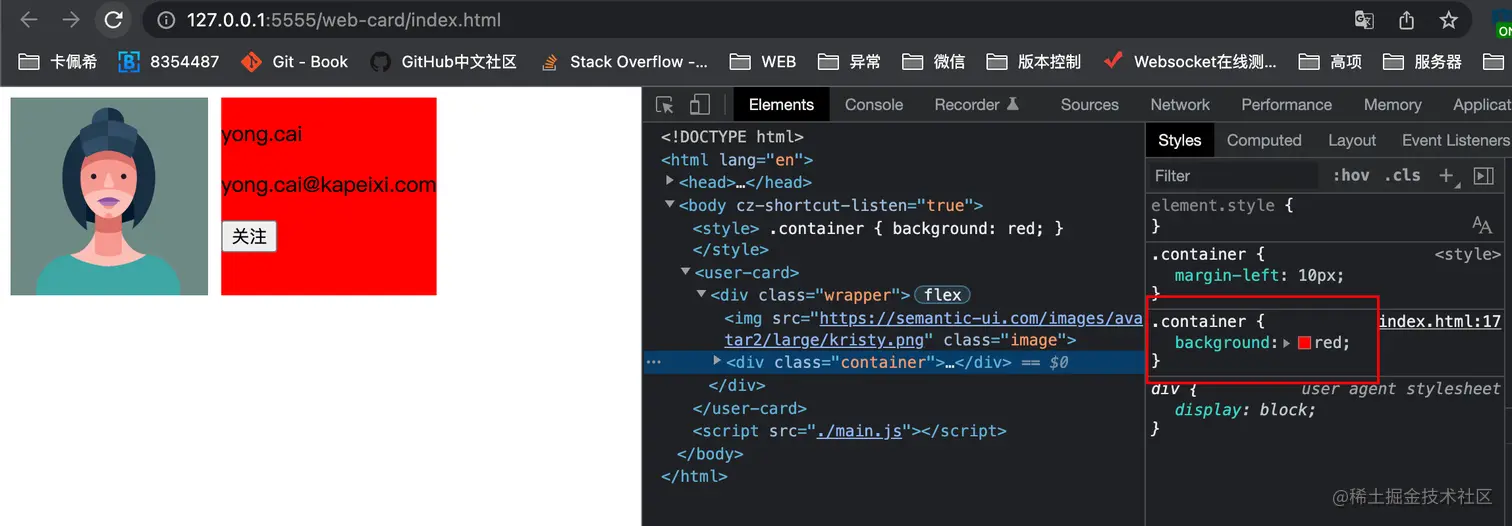Click the Filter styles input field
The width and height of the screenshot is (1512, 526).
click(1234, 175)
